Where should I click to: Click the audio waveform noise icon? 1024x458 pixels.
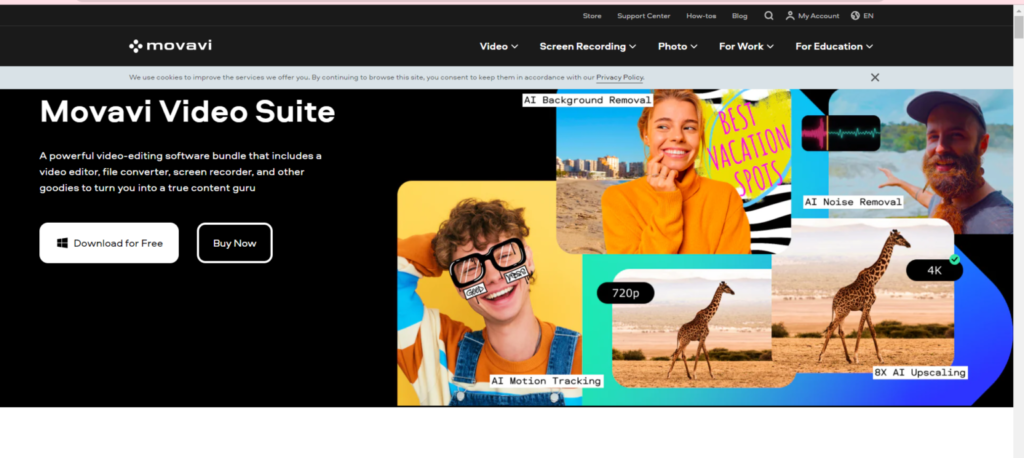(x=840, y=133)
